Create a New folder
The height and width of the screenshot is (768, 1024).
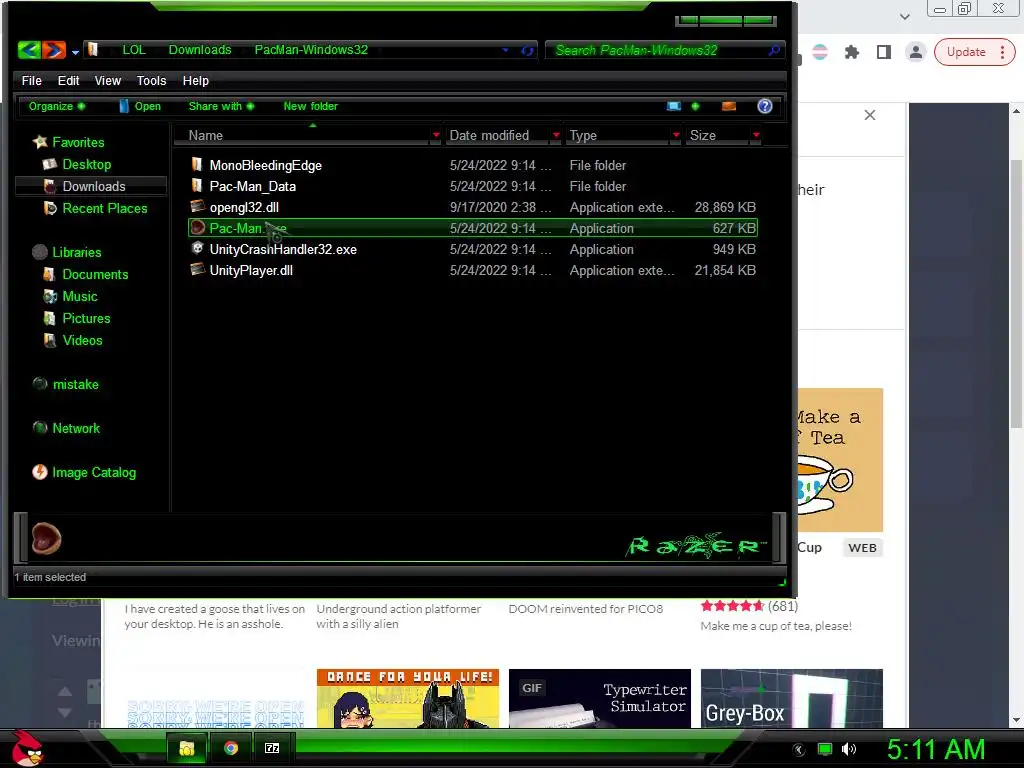(x=310, y=106)
